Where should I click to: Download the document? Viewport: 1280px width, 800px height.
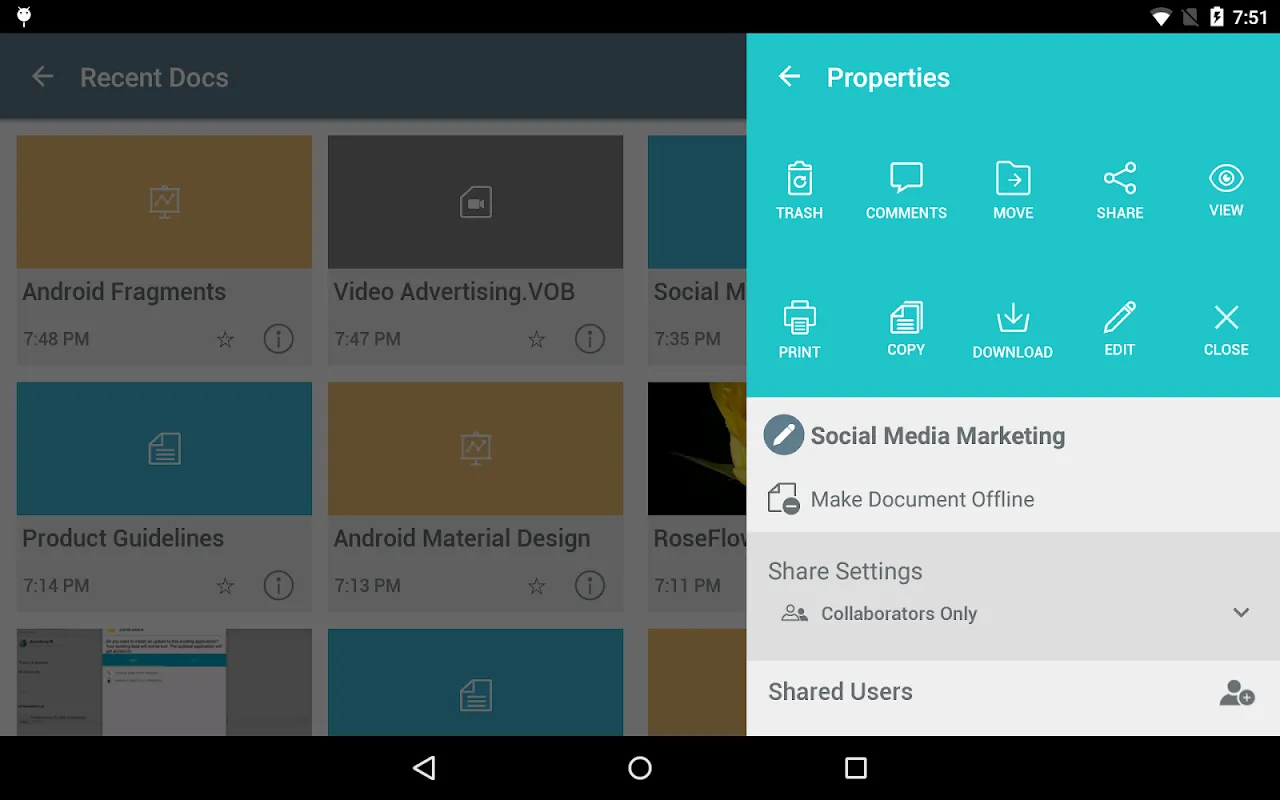pos(1013,319)
